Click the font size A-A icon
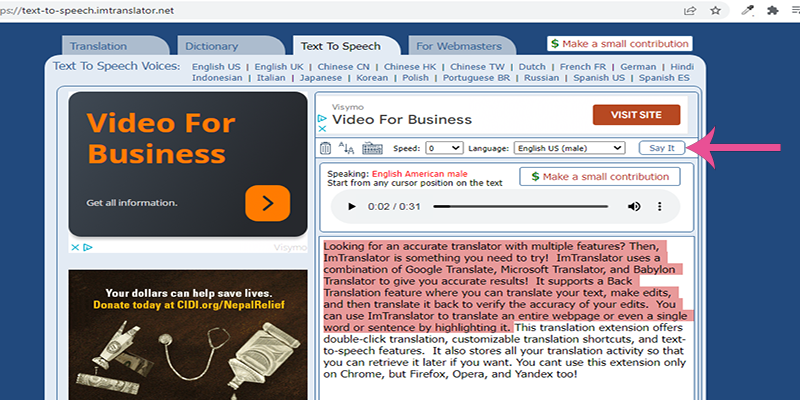This screenshot has height=400, width=800. click(347, 148)
